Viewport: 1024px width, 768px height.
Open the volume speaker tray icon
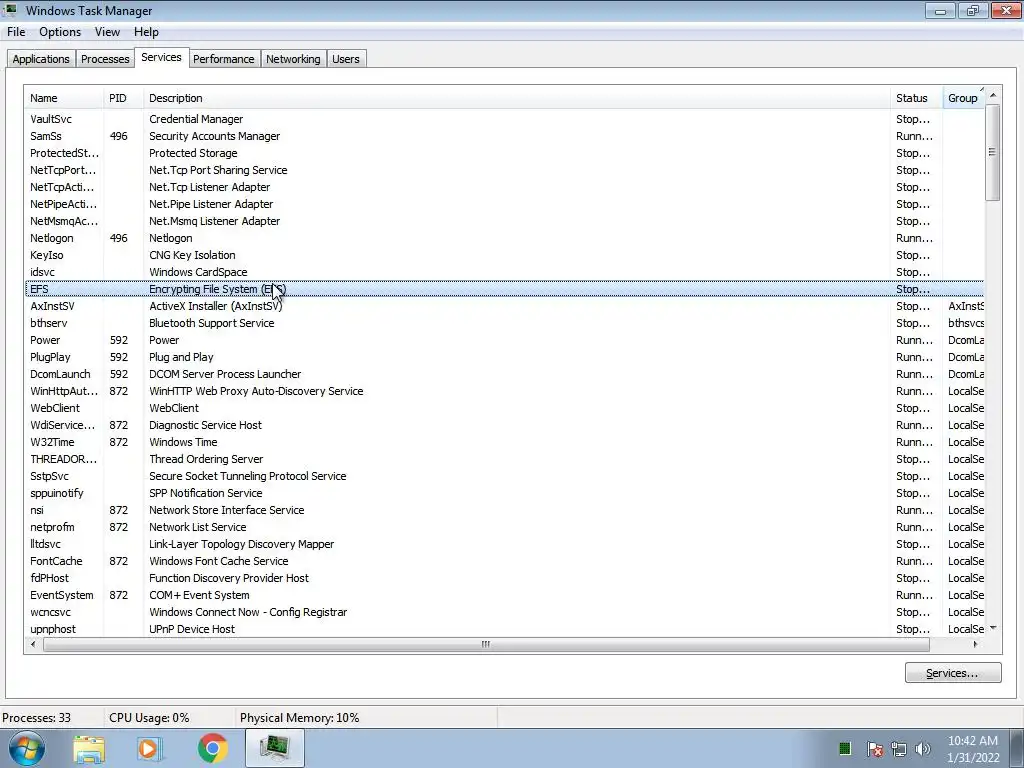[923, 748]
